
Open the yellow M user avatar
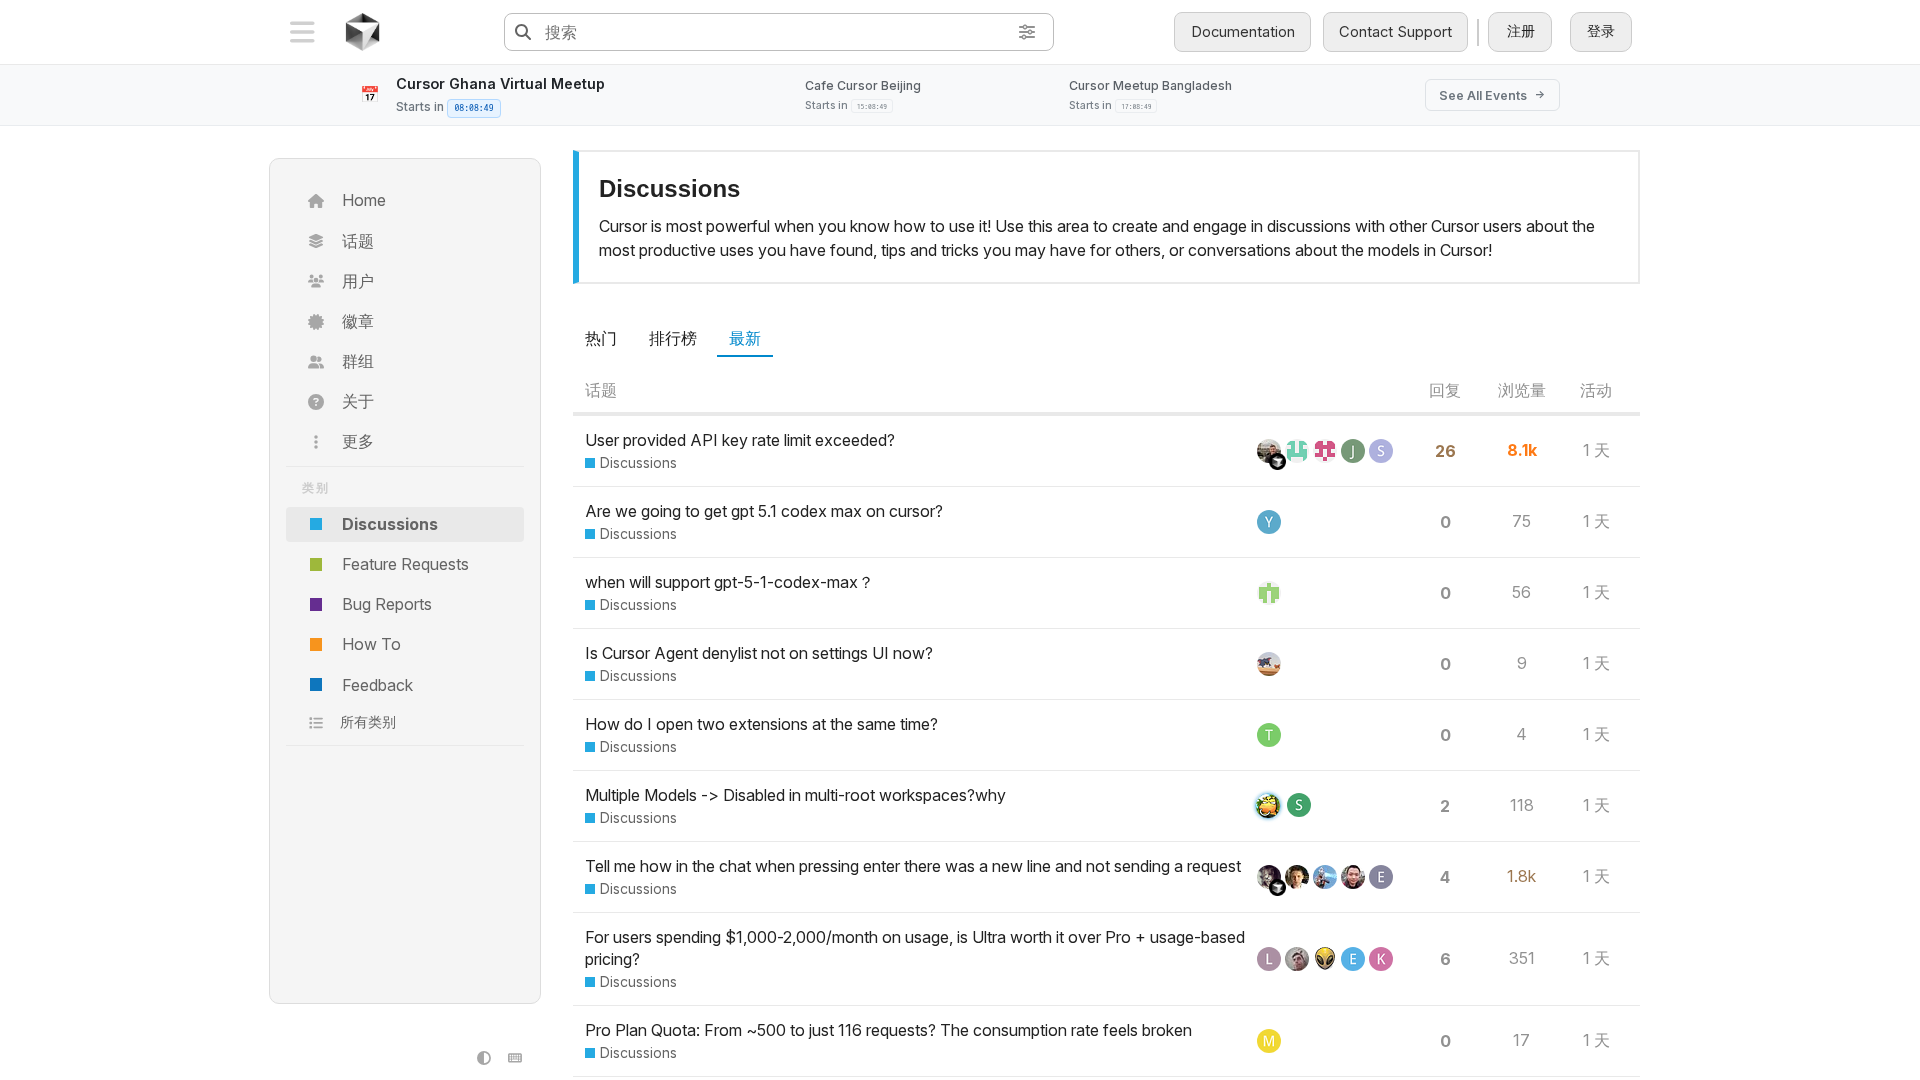pyautogui.click(x=1268, y=1041)
